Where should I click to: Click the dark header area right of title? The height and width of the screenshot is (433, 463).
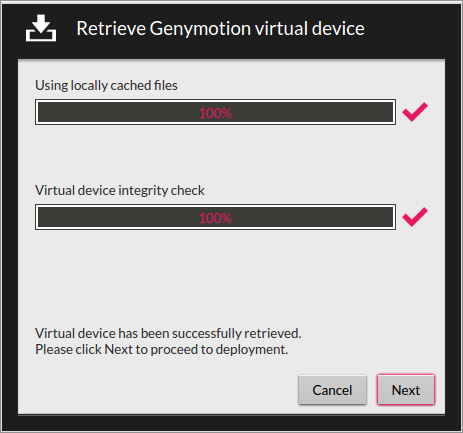tap(410, 28)
